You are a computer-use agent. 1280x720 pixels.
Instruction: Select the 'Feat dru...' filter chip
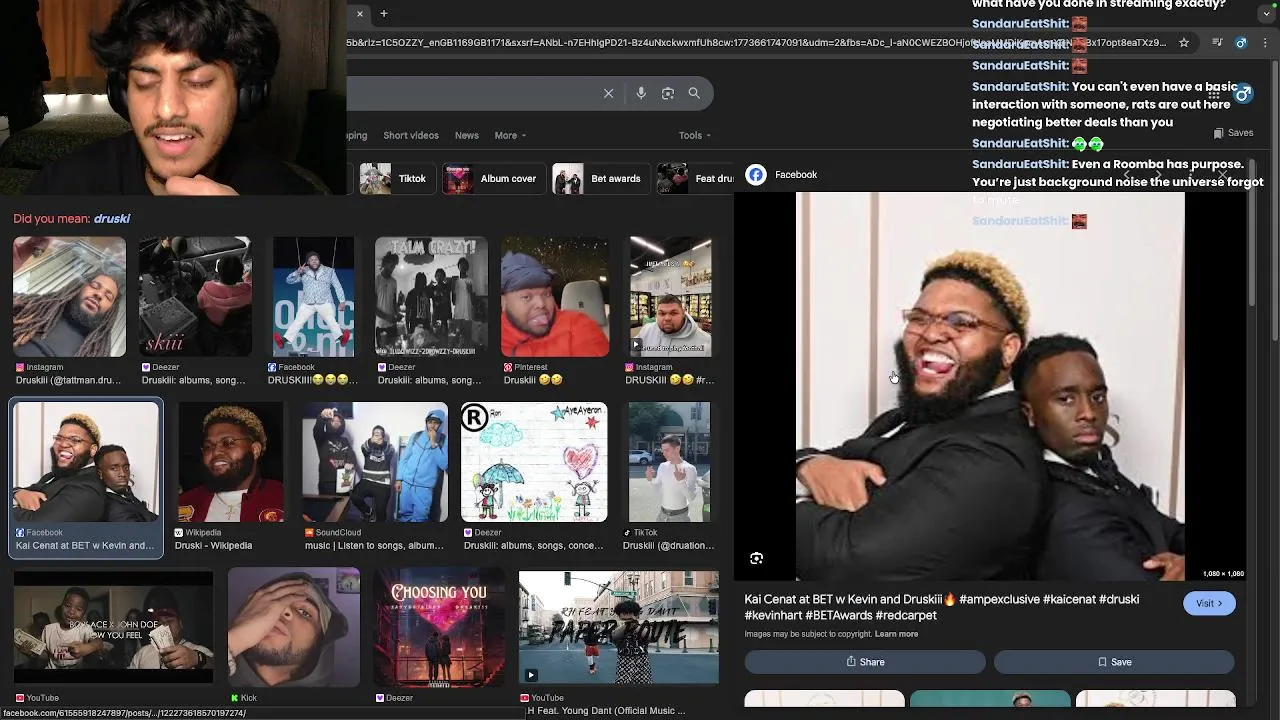coord(696,178)
